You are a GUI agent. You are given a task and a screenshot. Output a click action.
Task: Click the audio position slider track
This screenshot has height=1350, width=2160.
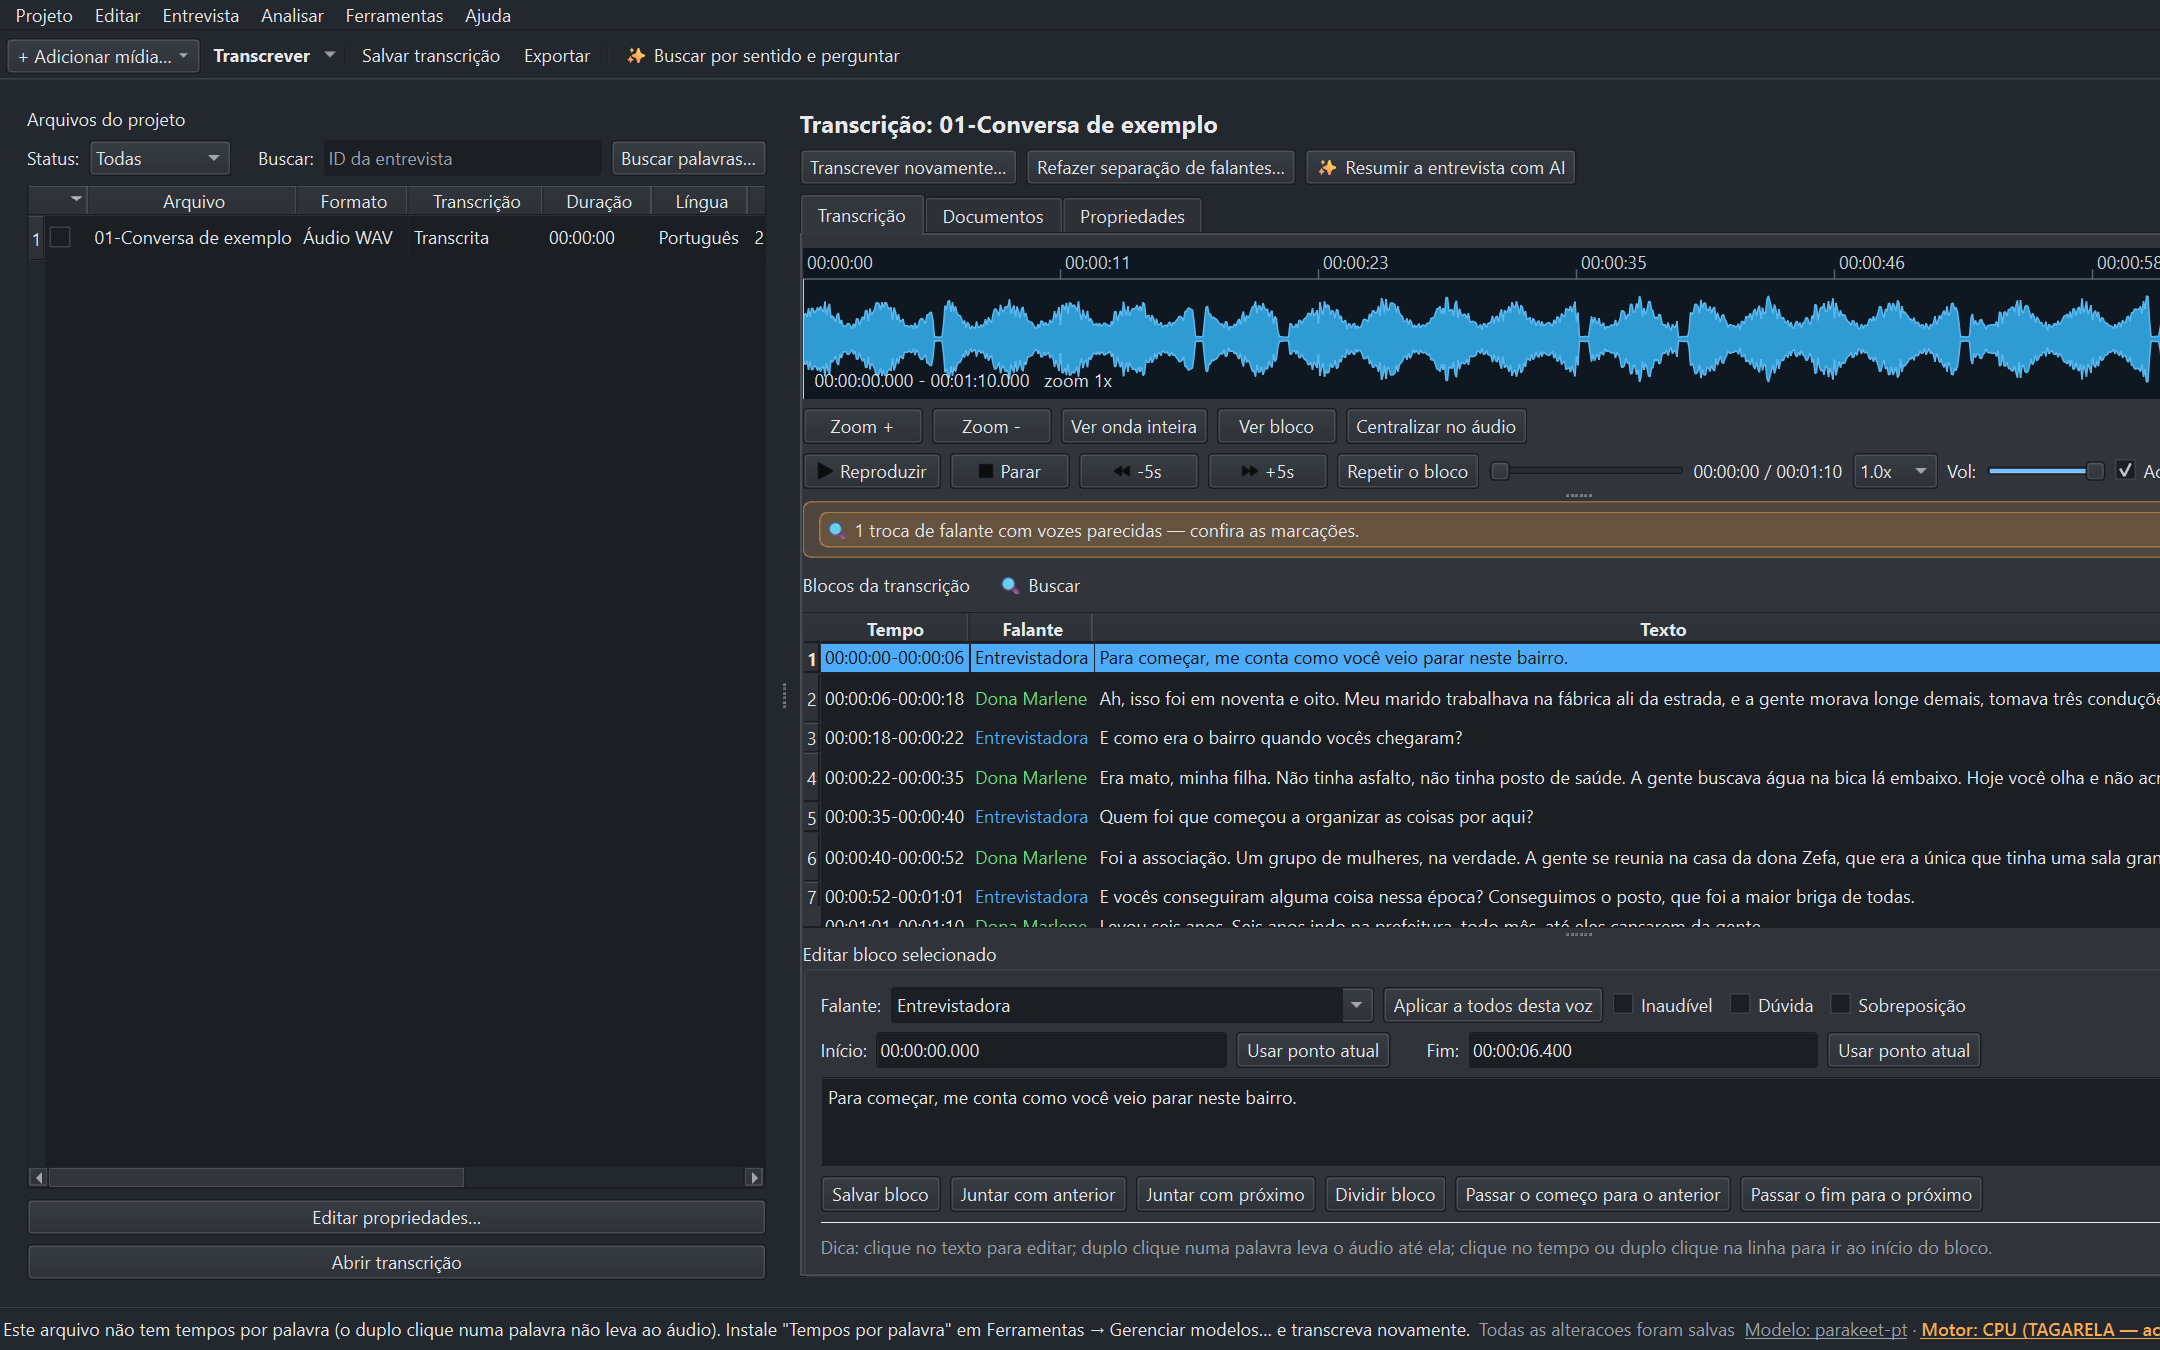[x=1587, y=471]
